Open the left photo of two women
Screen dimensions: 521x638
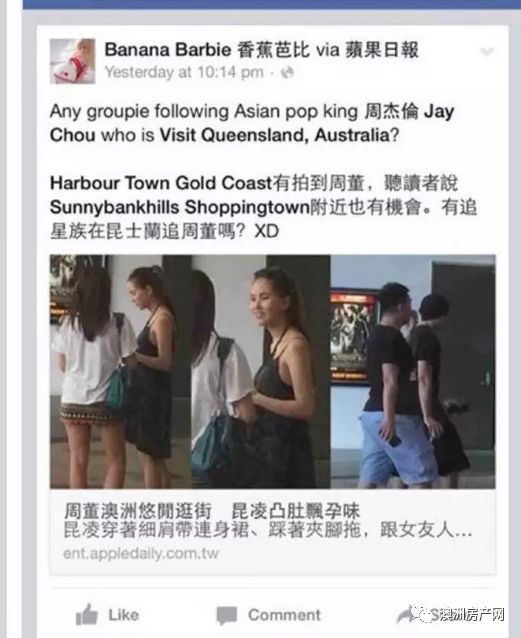click(x=120, y=371)
